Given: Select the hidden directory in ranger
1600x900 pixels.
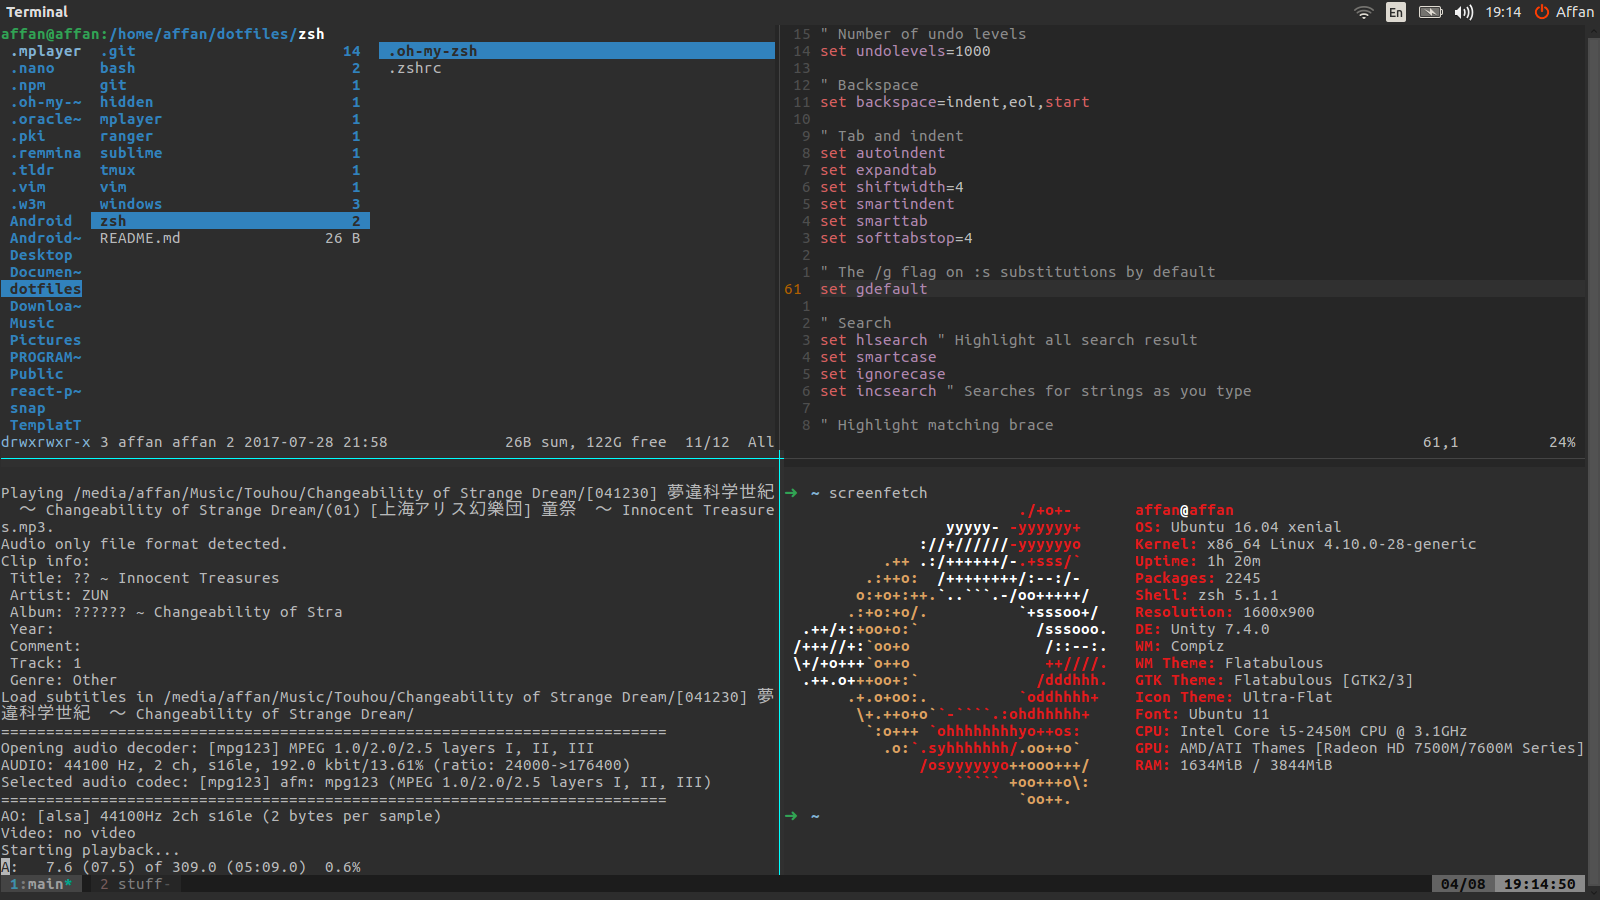Looking at the screenshot, I should (x=230, y=102).
